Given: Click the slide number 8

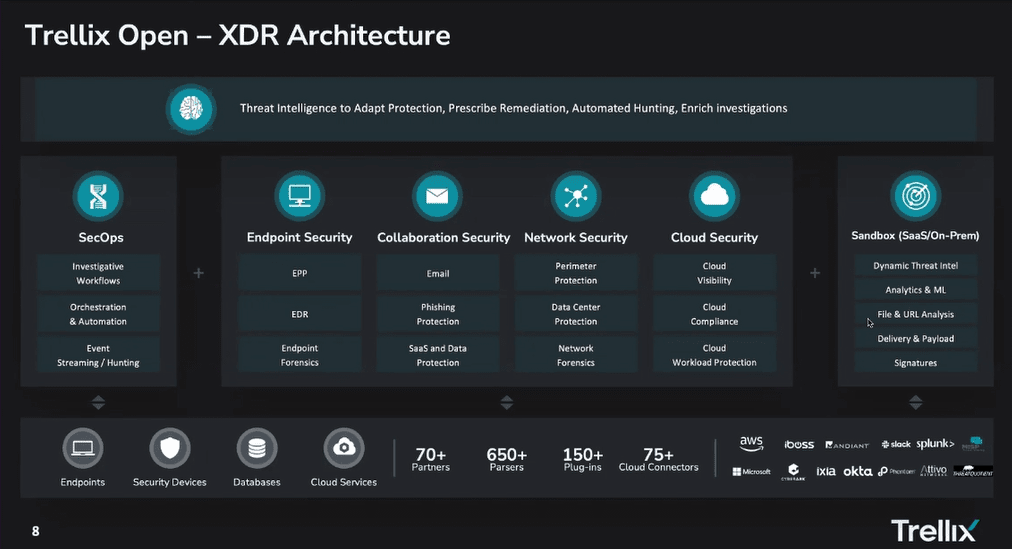Looking at the screenshot, I should coord(35,531).
